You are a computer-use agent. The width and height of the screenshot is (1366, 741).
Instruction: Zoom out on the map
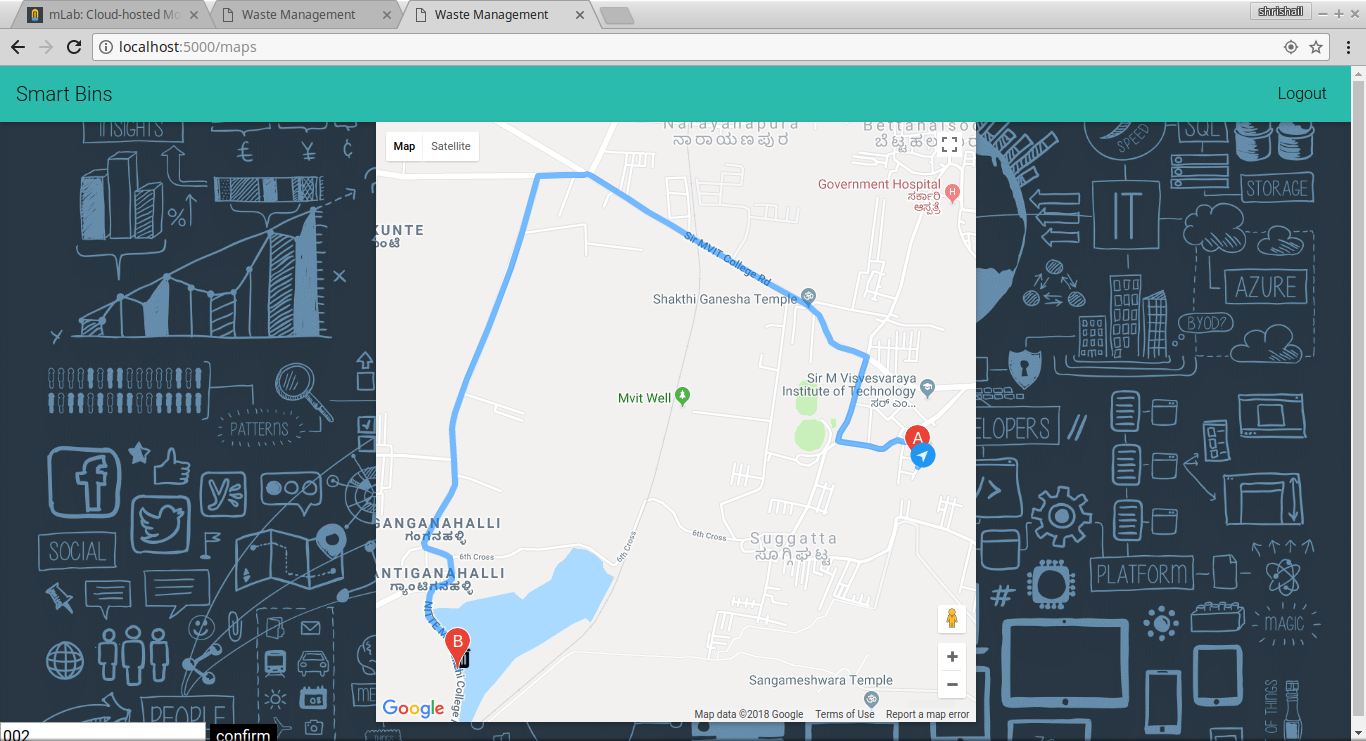(x=952, y=685)
